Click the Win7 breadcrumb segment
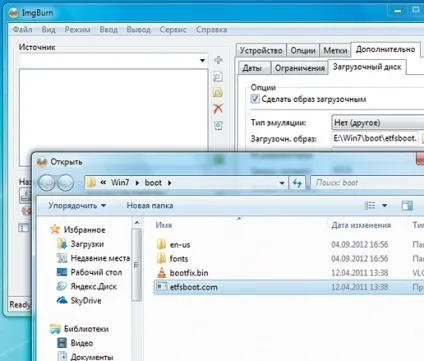 click(120, 183)
